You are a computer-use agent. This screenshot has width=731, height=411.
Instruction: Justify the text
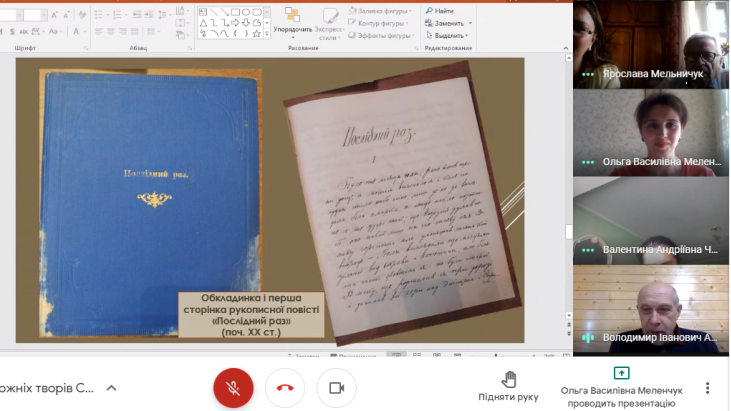click(134, 32)
